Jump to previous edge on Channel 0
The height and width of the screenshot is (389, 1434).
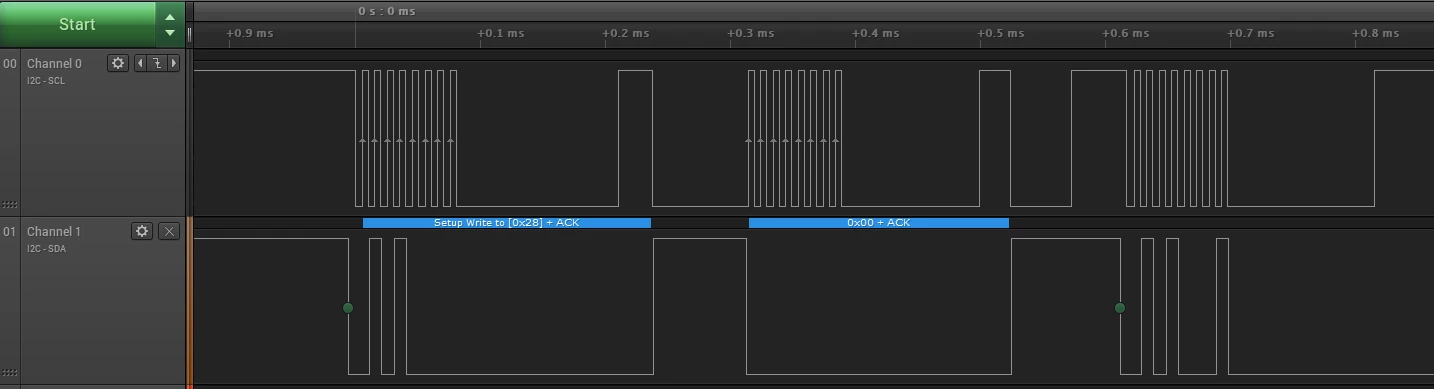click(139, 63)
